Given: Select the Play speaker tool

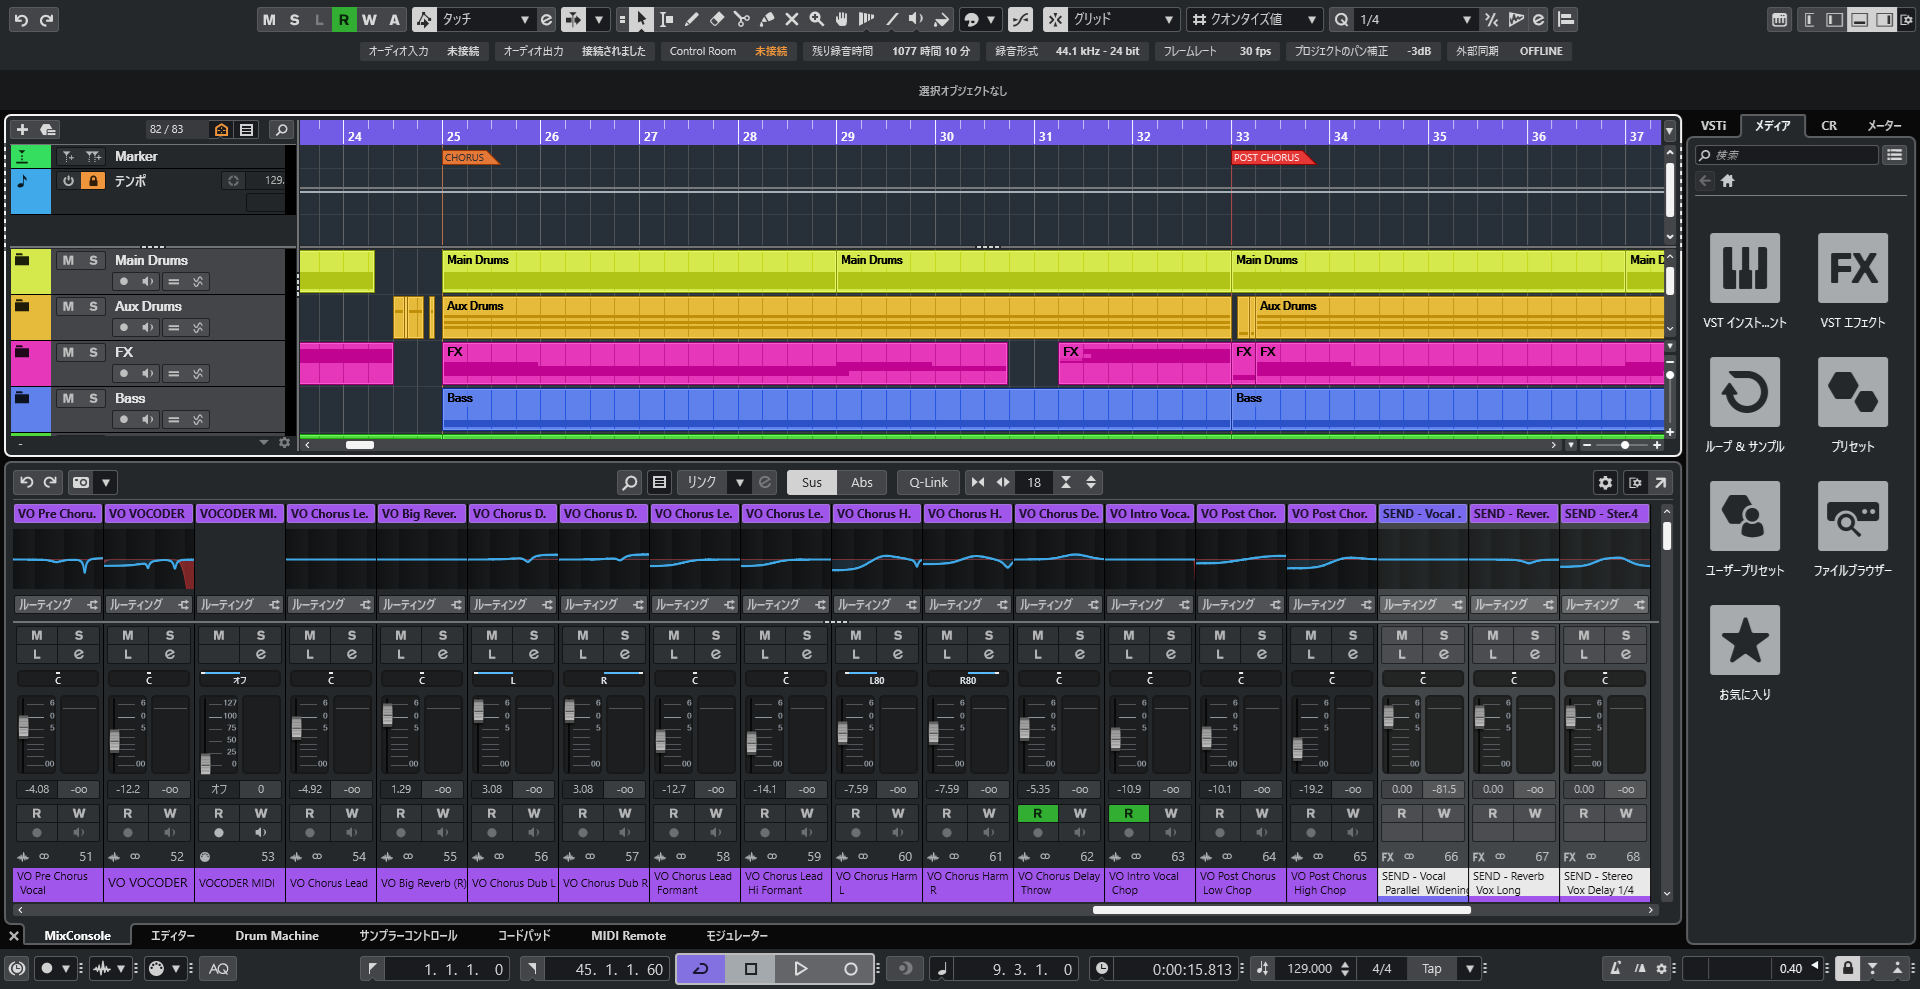Looking at the screenshot, I should coord(917,19).
